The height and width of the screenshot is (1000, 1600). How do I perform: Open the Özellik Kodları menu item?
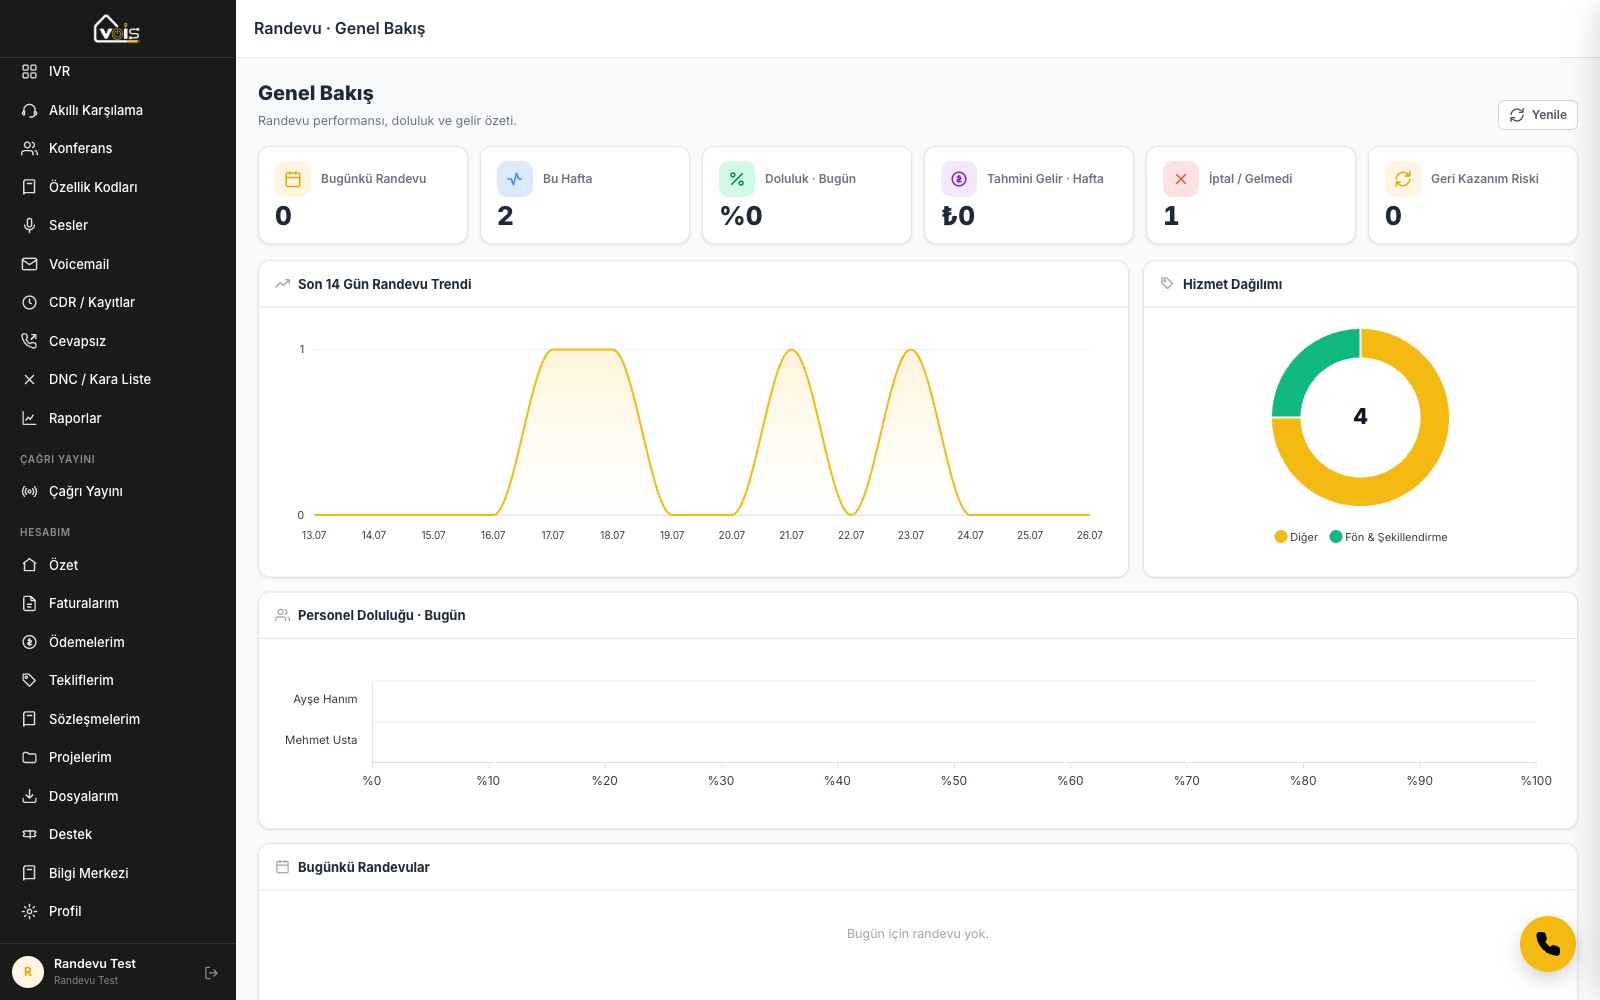pyautogui.click(x=118, y=187)
